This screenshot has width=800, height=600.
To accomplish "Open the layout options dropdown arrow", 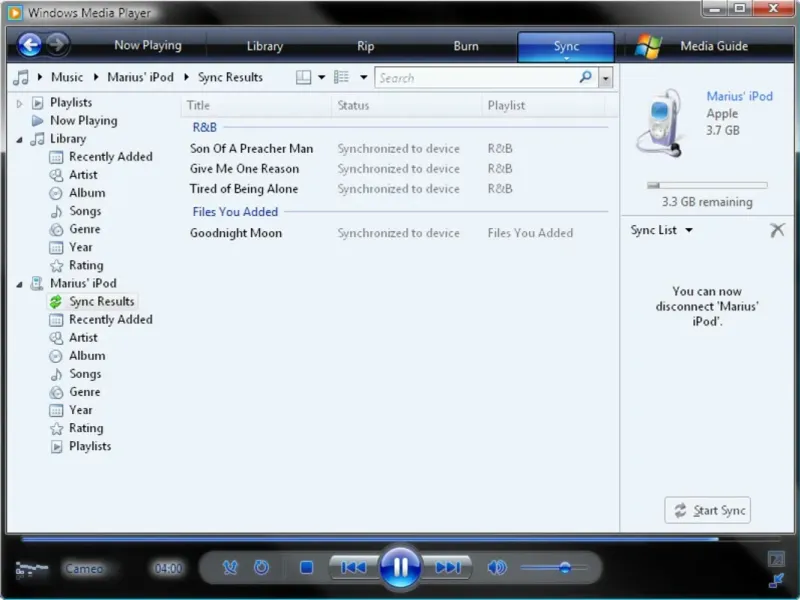I will click(321, 78).
